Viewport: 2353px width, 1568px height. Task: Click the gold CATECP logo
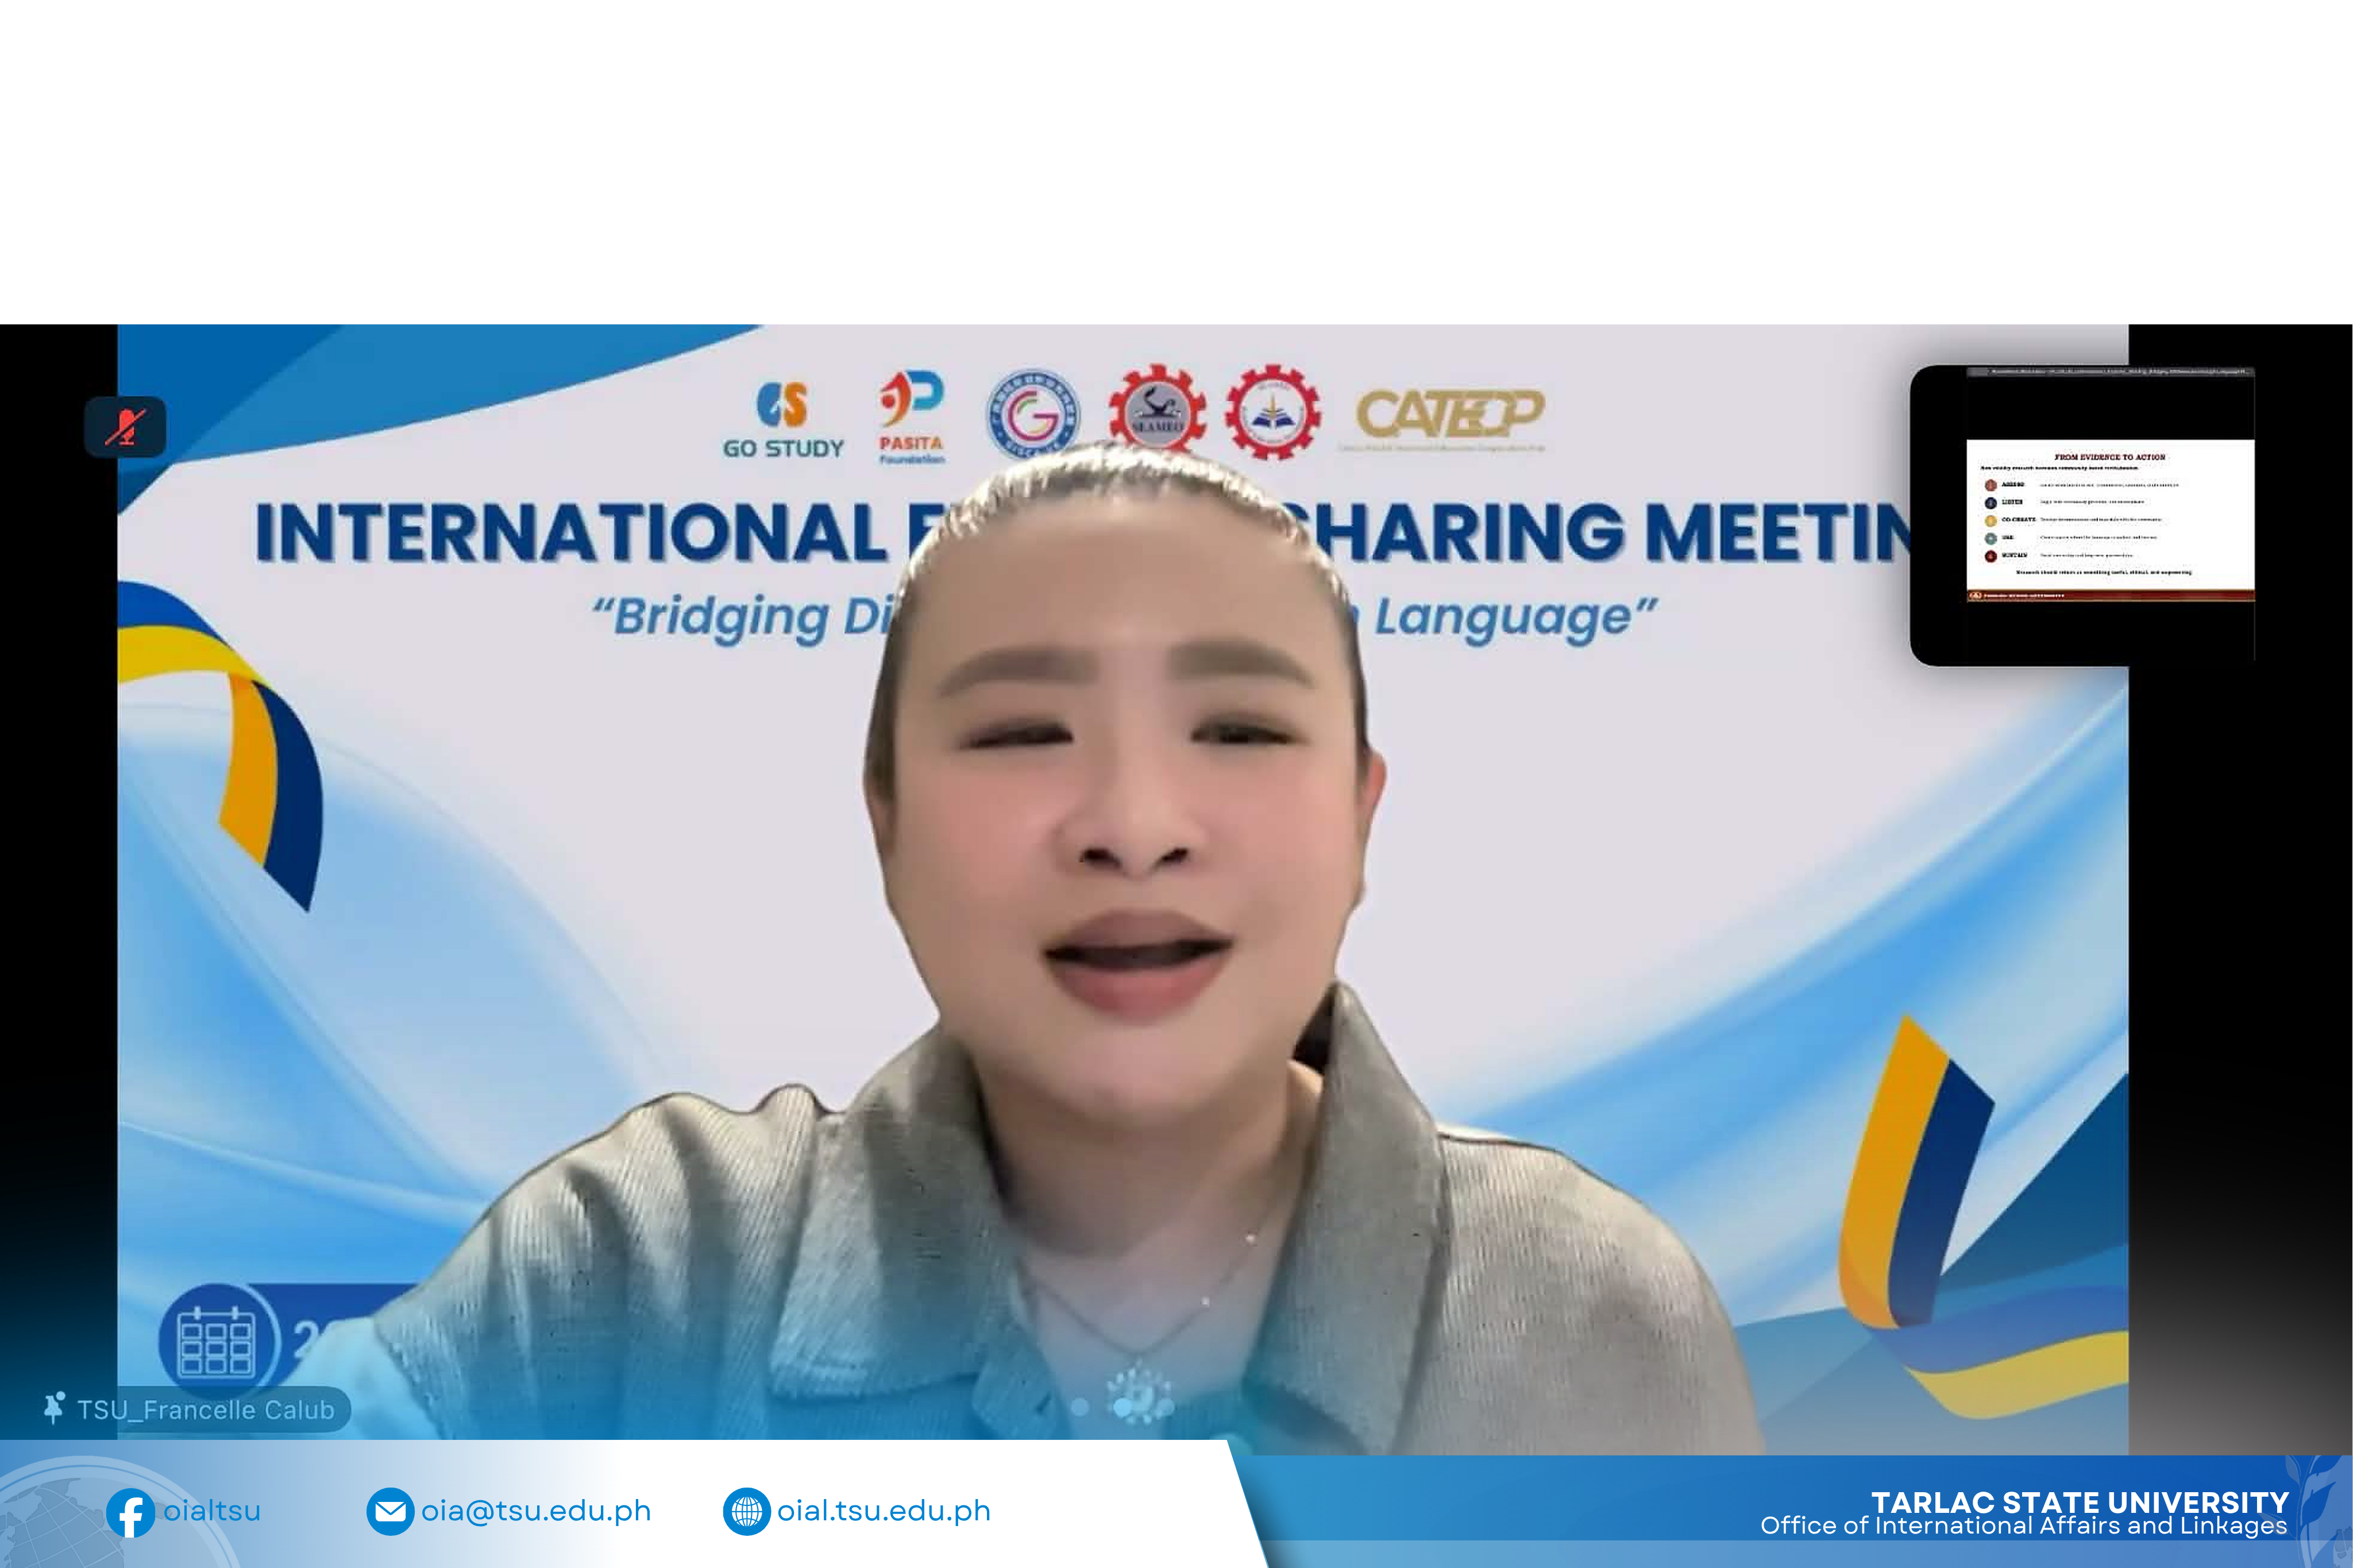1449,418
